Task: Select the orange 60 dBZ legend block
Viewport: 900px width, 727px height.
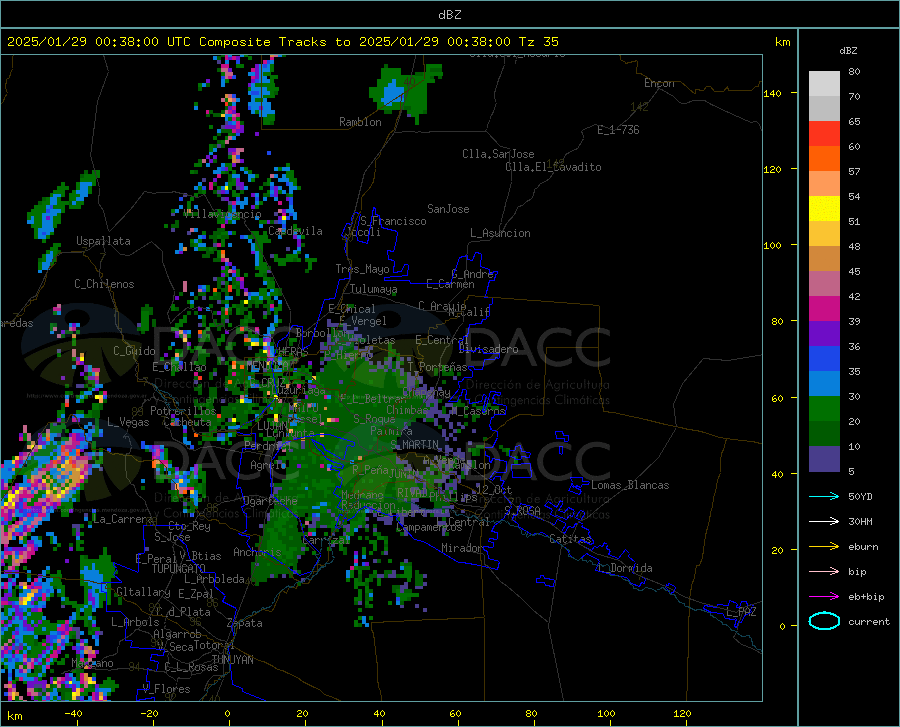Action: tap(824, 158)
